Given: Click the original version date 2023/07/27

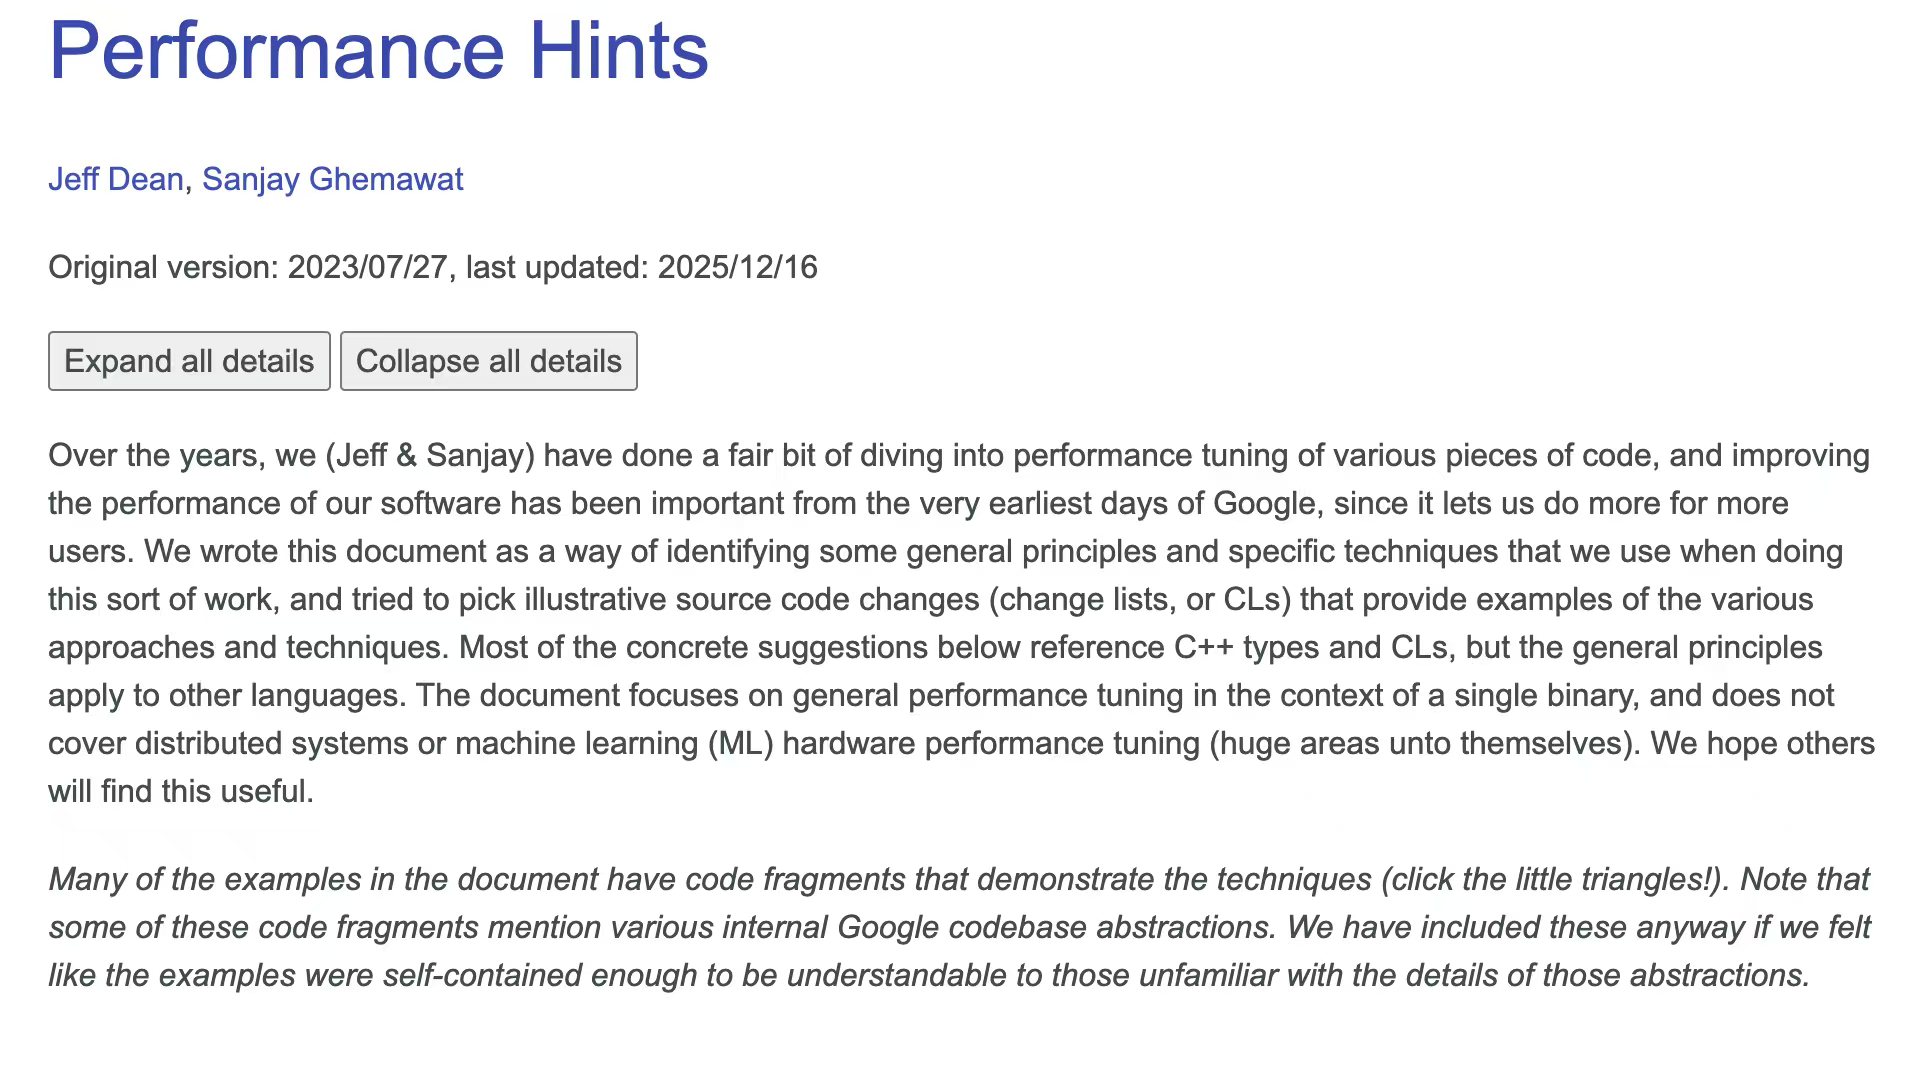Looking at the screenshot, I should tap(367, 267).
